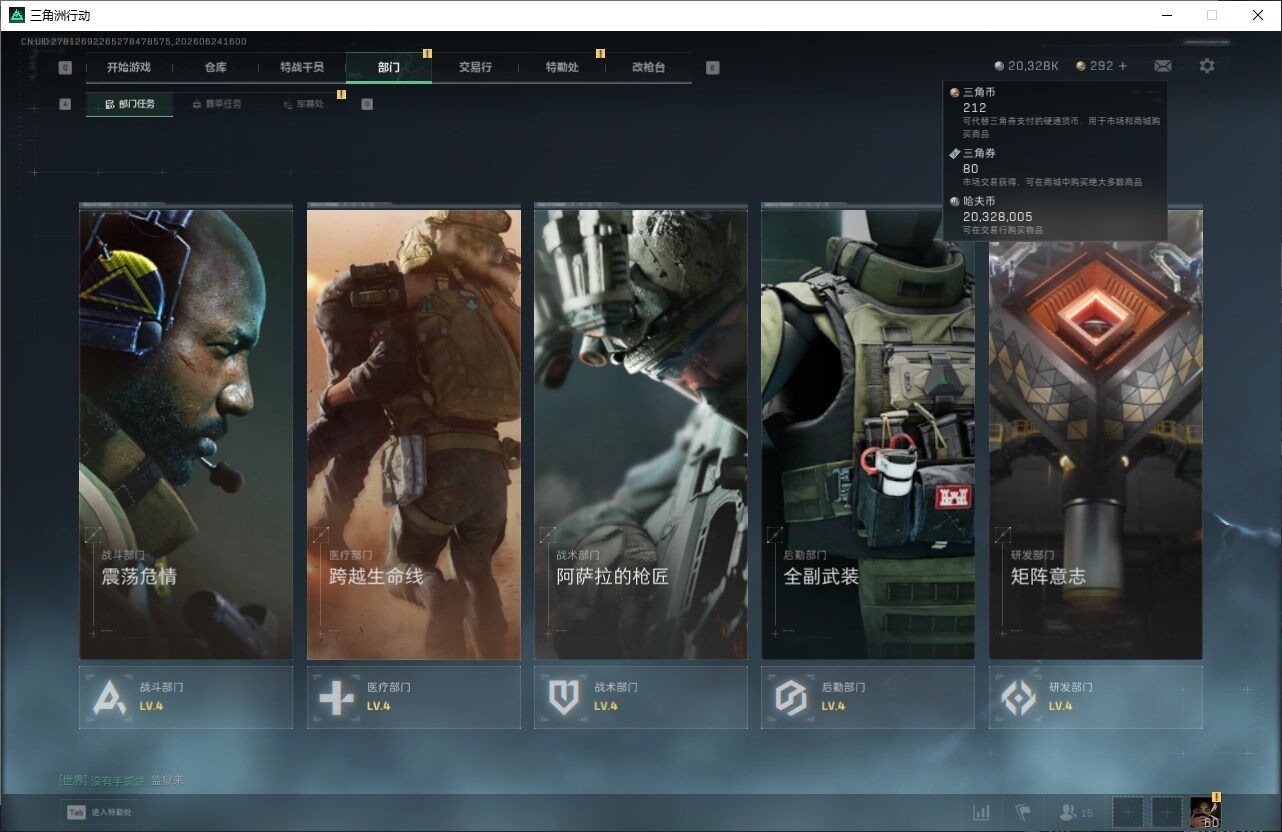Click the 三角券 heading in the tooltip
This screenshot has height=832, width=1282.
point(979,154)
